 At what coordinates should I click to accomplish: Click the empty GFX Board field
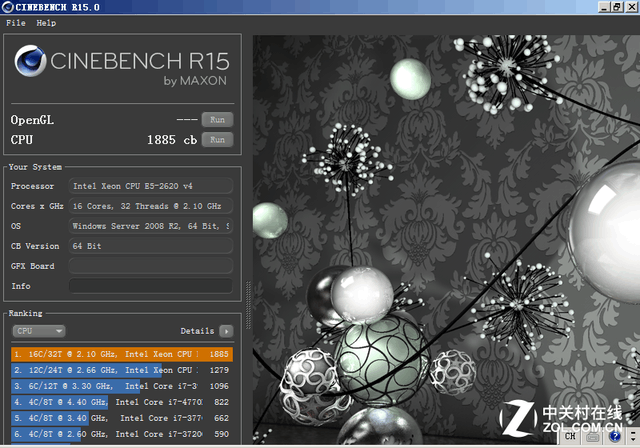coord(150,266)
